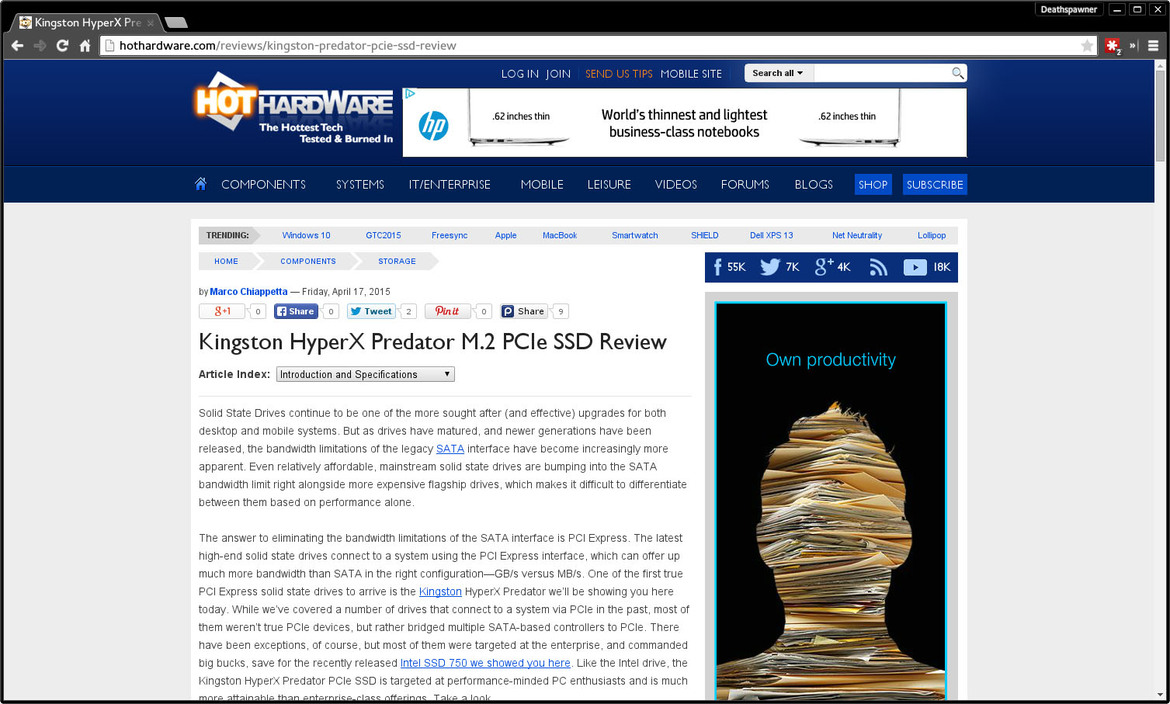Click the search magnifying glass icon

[x=957, y=73]
